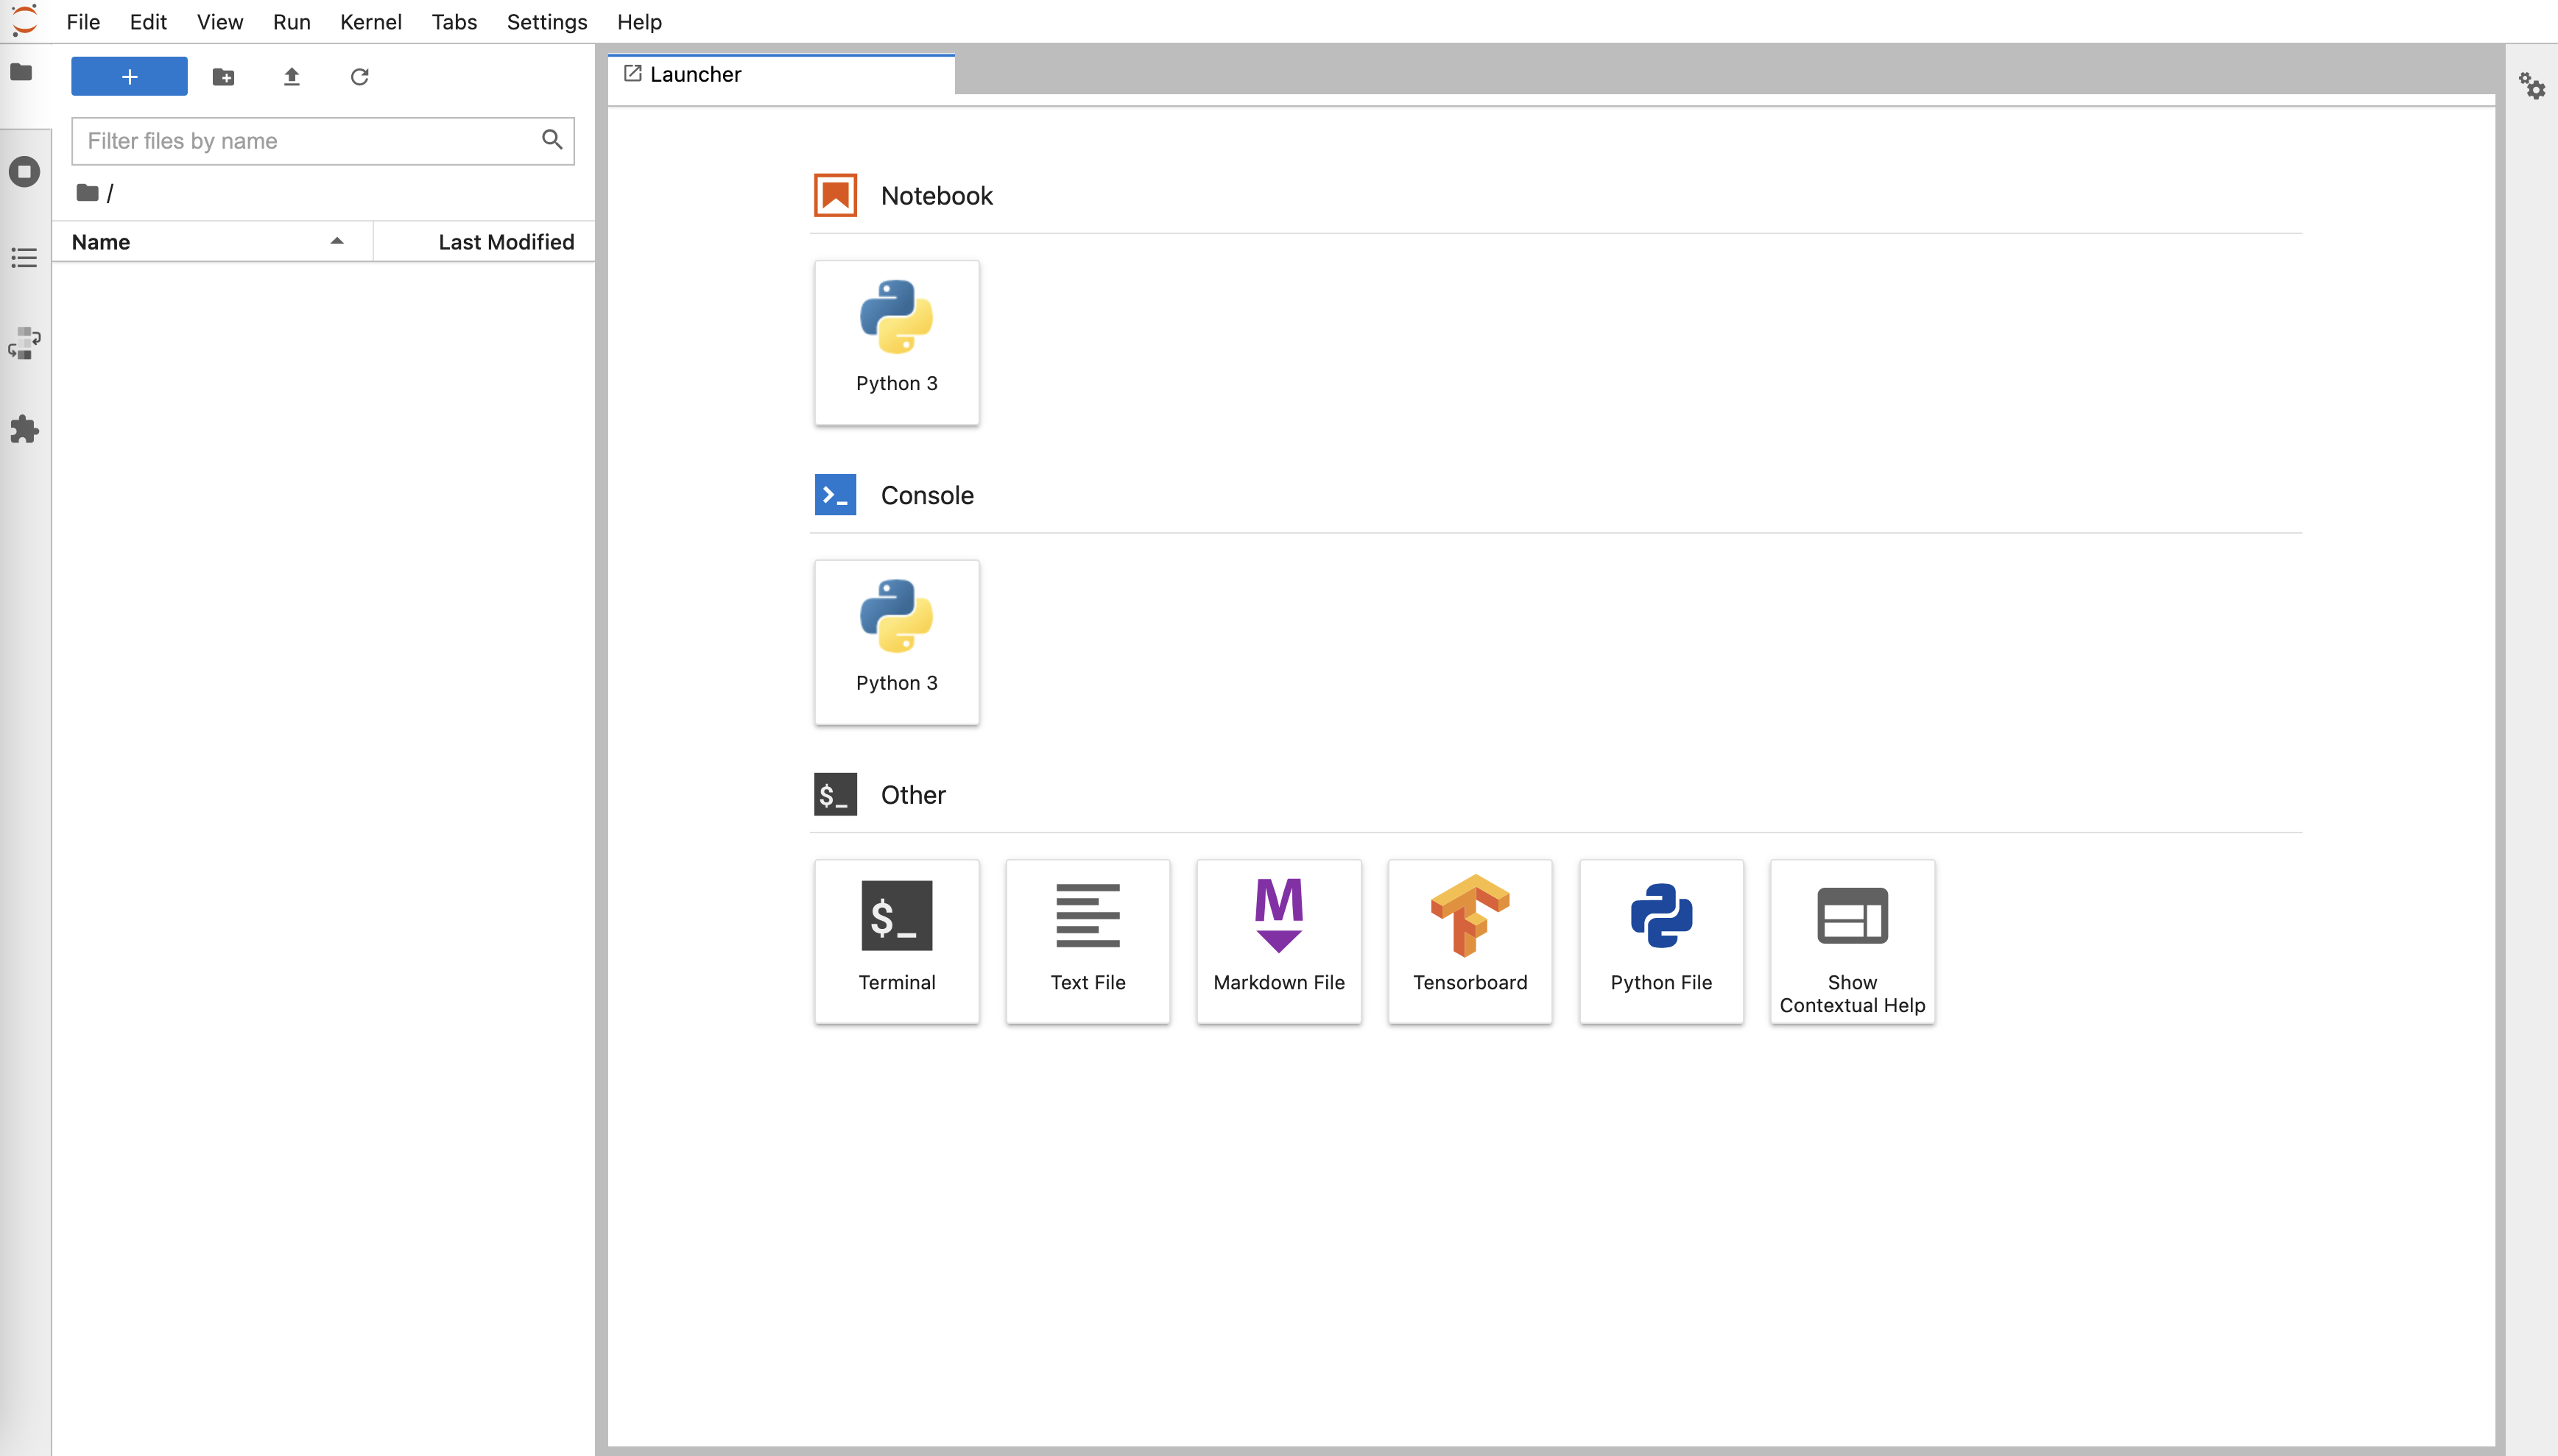The image size is (2558, 1456).
Task: Open the Help menu
Action: (639, 22)
